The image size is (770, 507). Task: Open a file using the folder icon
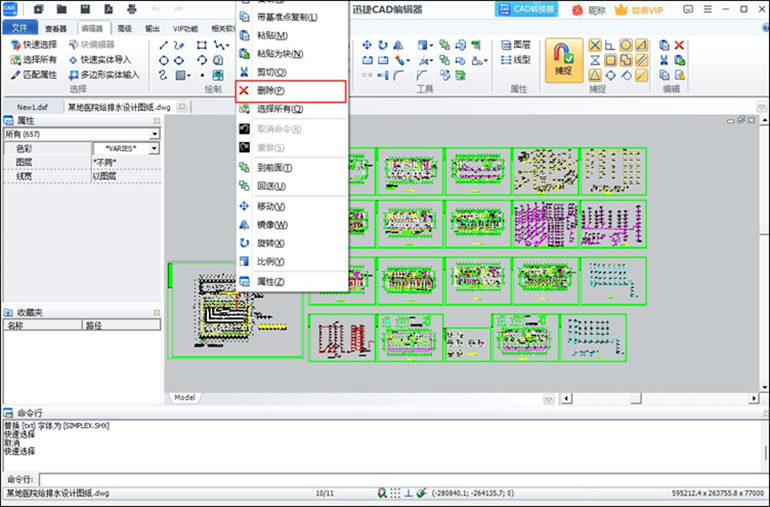click(x=61, y=9)
